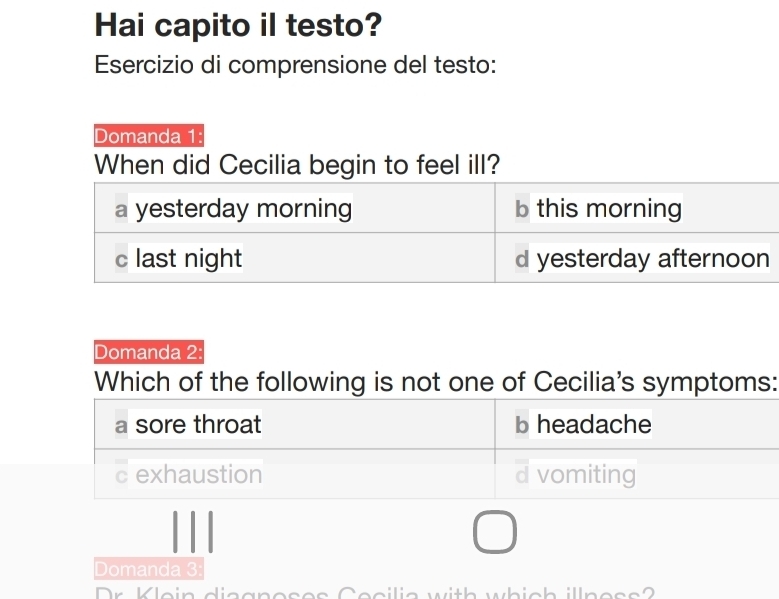Click the 'Domanda 1:' red label
The image size is (779, 599).
click(149, 136)
